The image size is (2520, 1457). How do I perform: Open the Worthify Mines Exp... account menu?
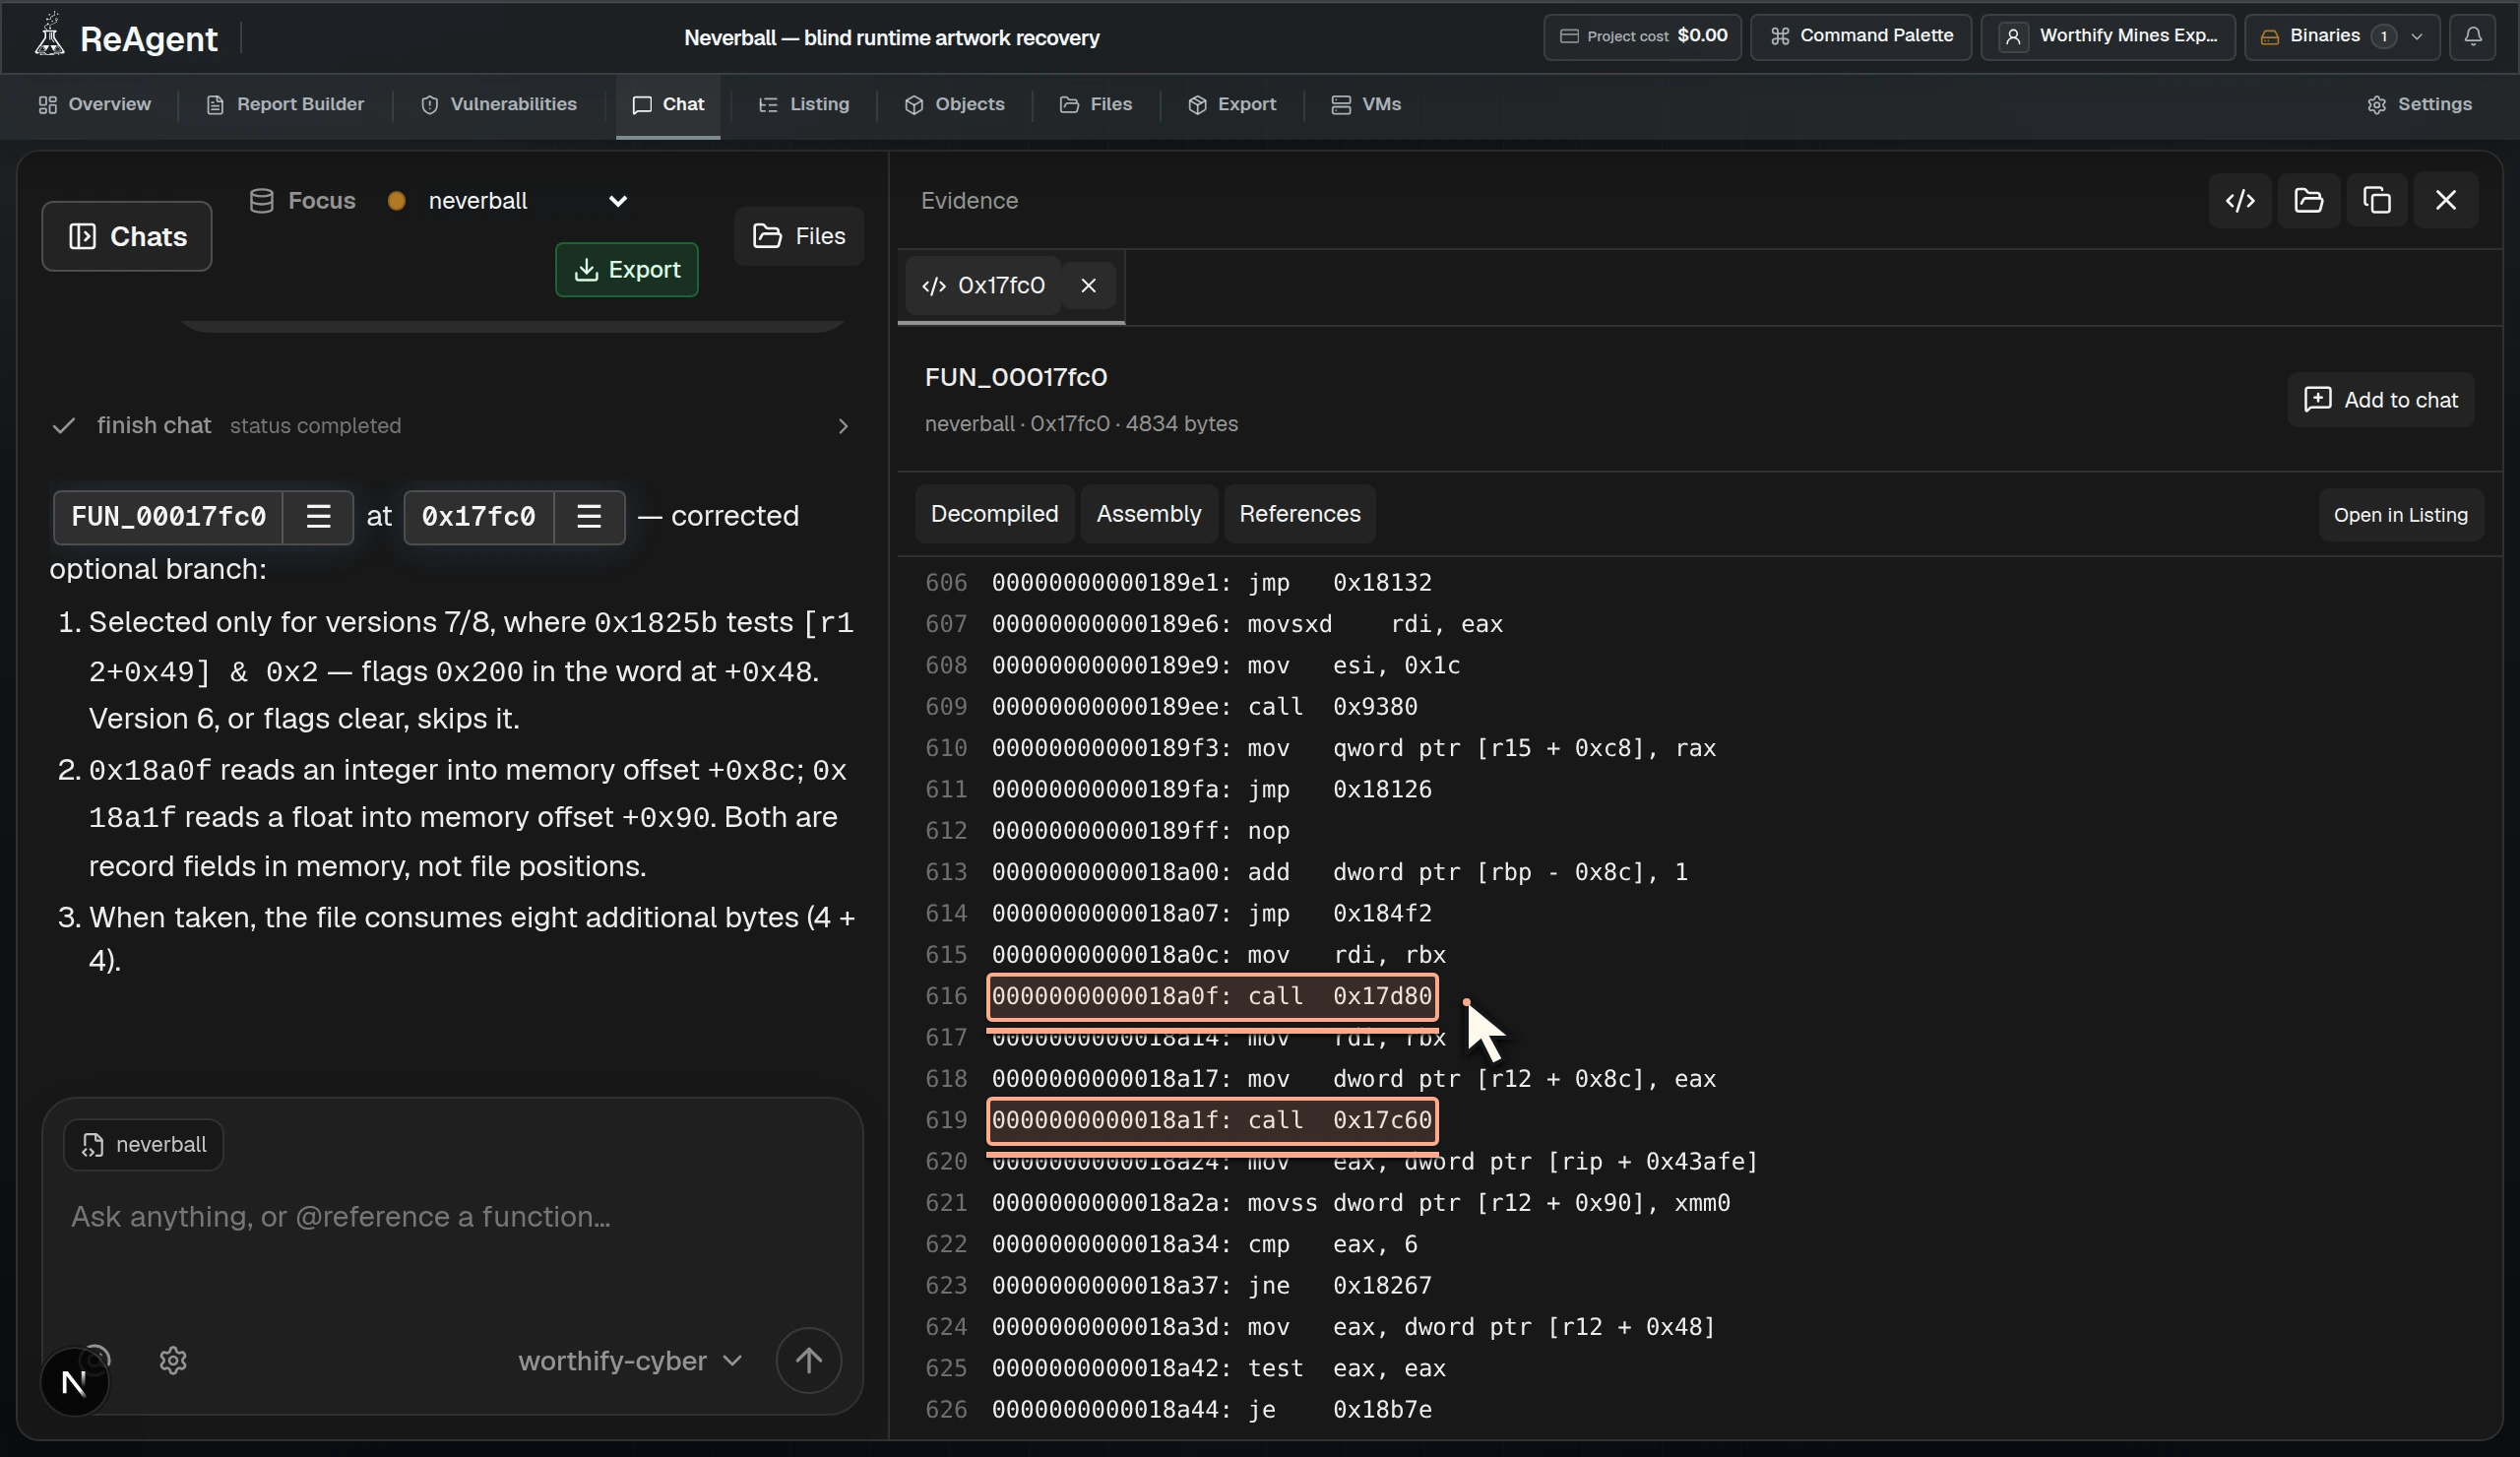(x=2107, y=36)
